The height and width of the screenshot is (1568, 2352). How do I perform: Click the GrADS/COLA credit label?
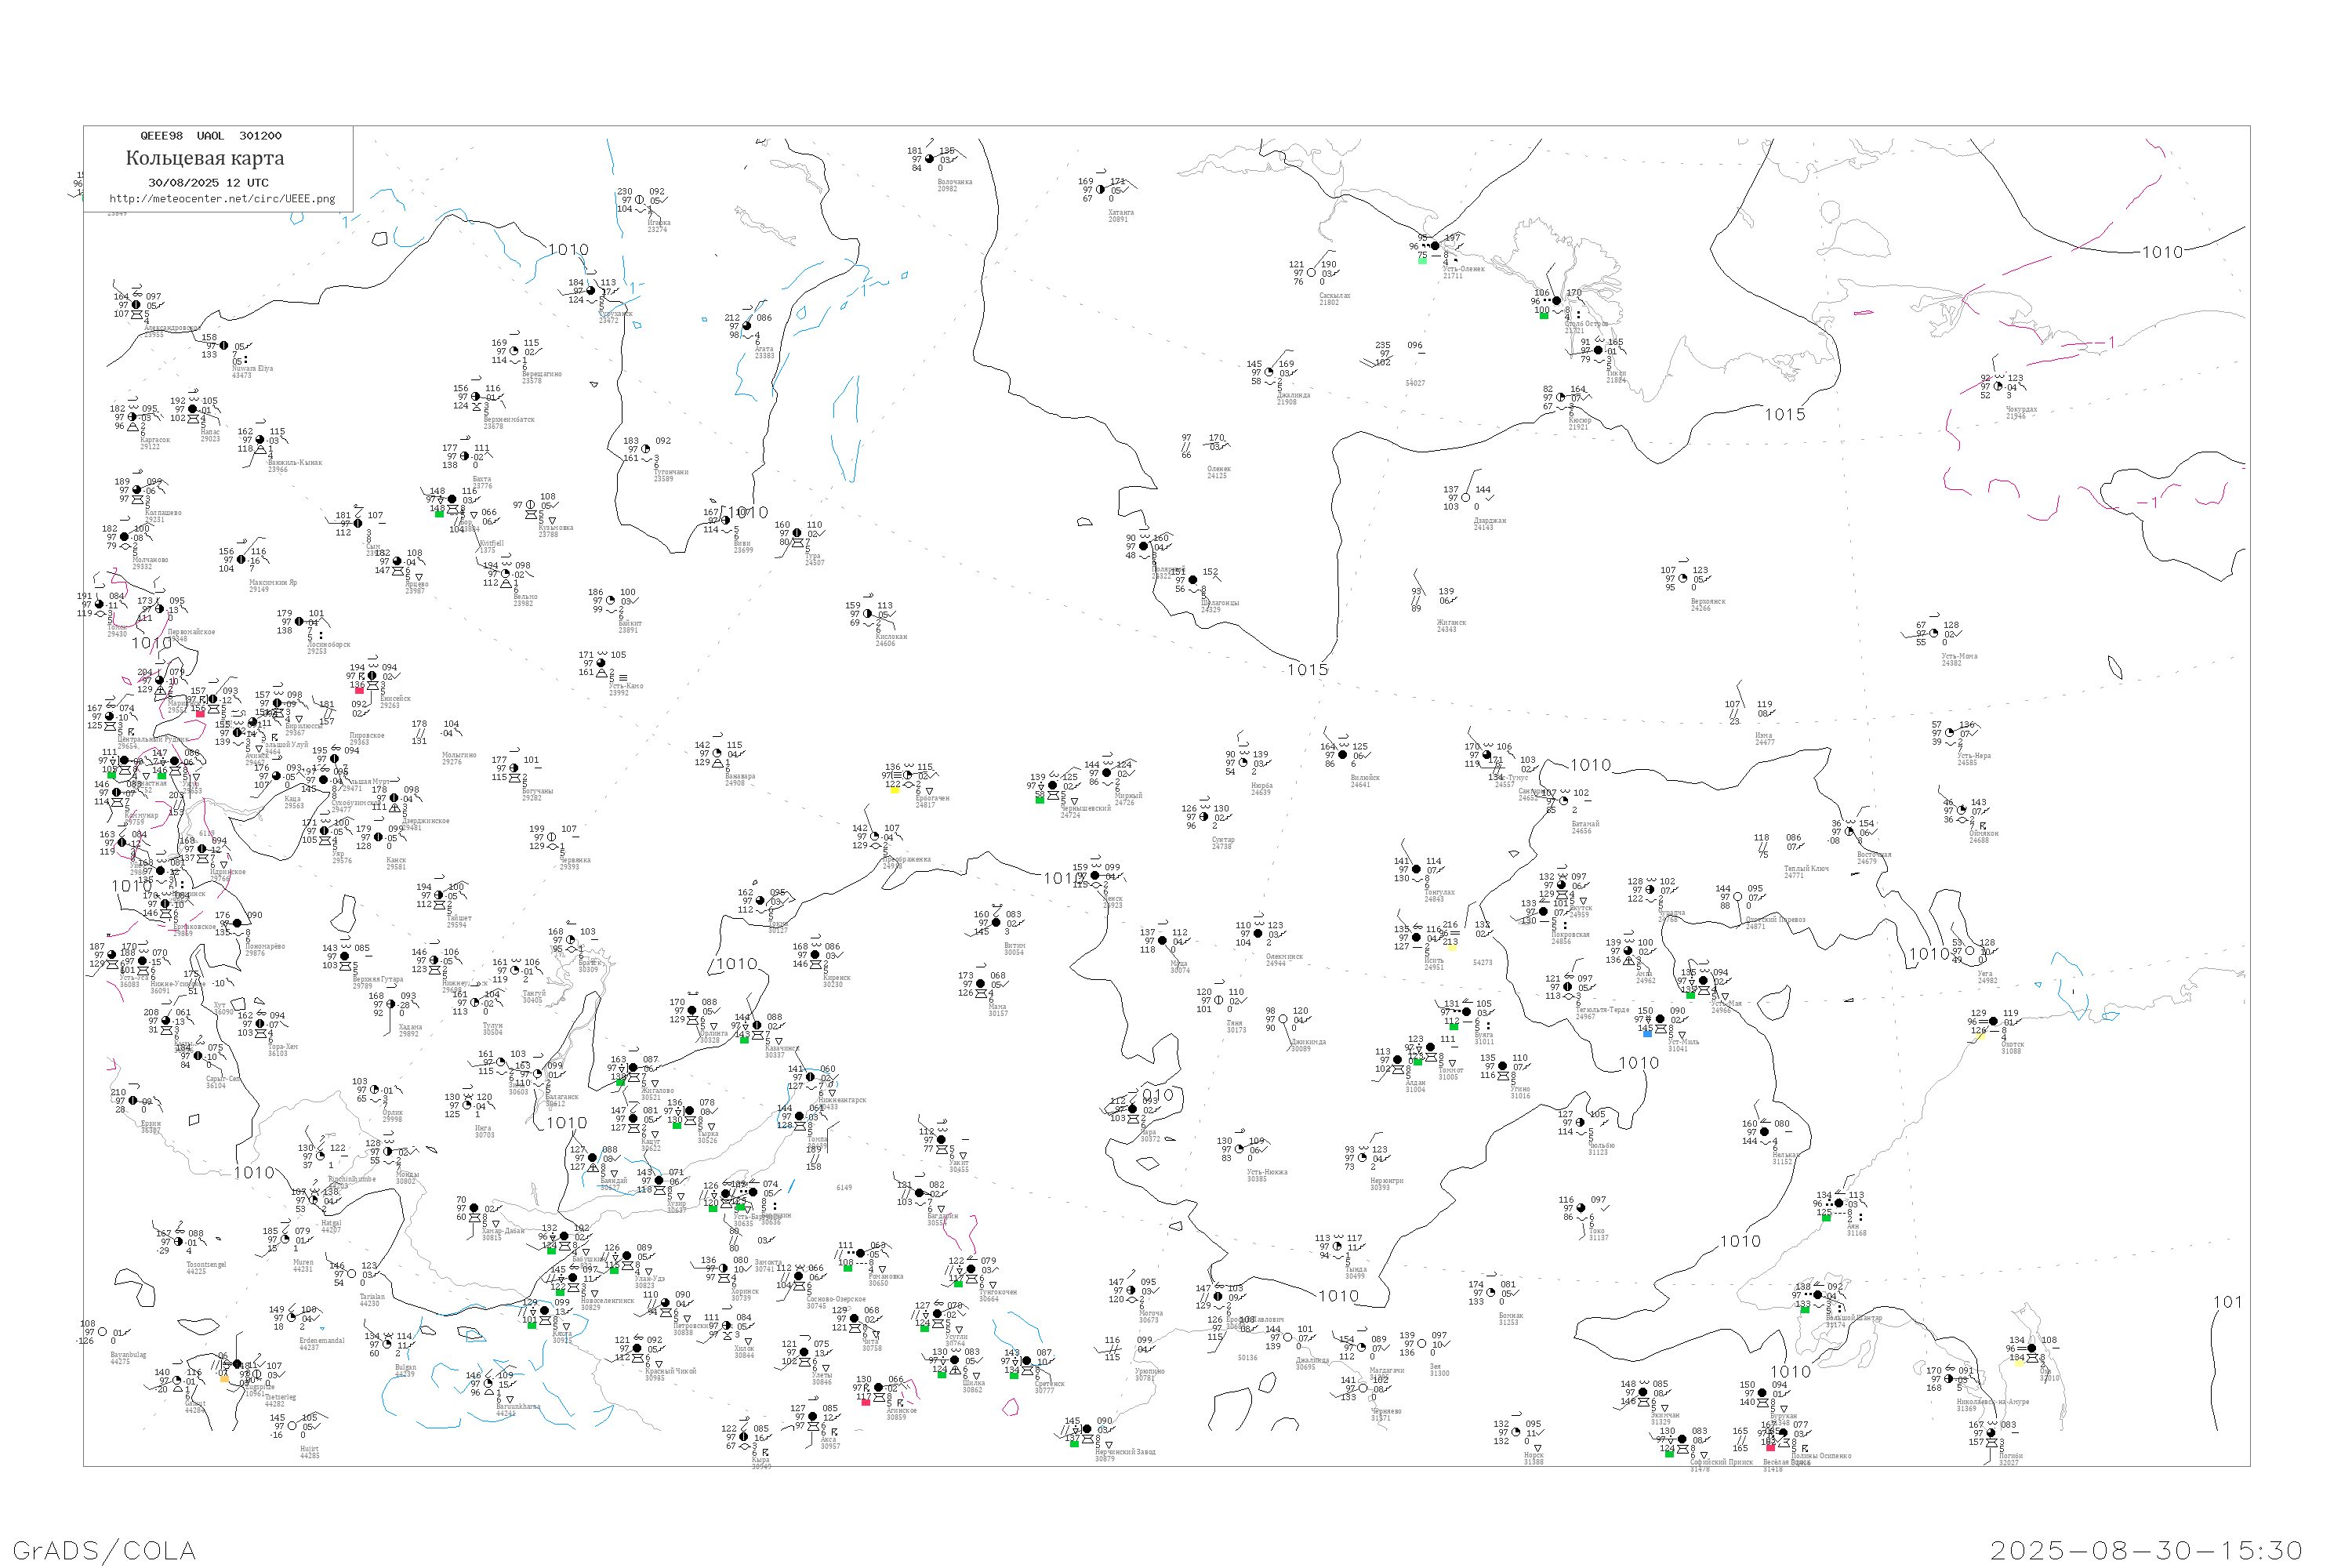tap(104, 1550)
